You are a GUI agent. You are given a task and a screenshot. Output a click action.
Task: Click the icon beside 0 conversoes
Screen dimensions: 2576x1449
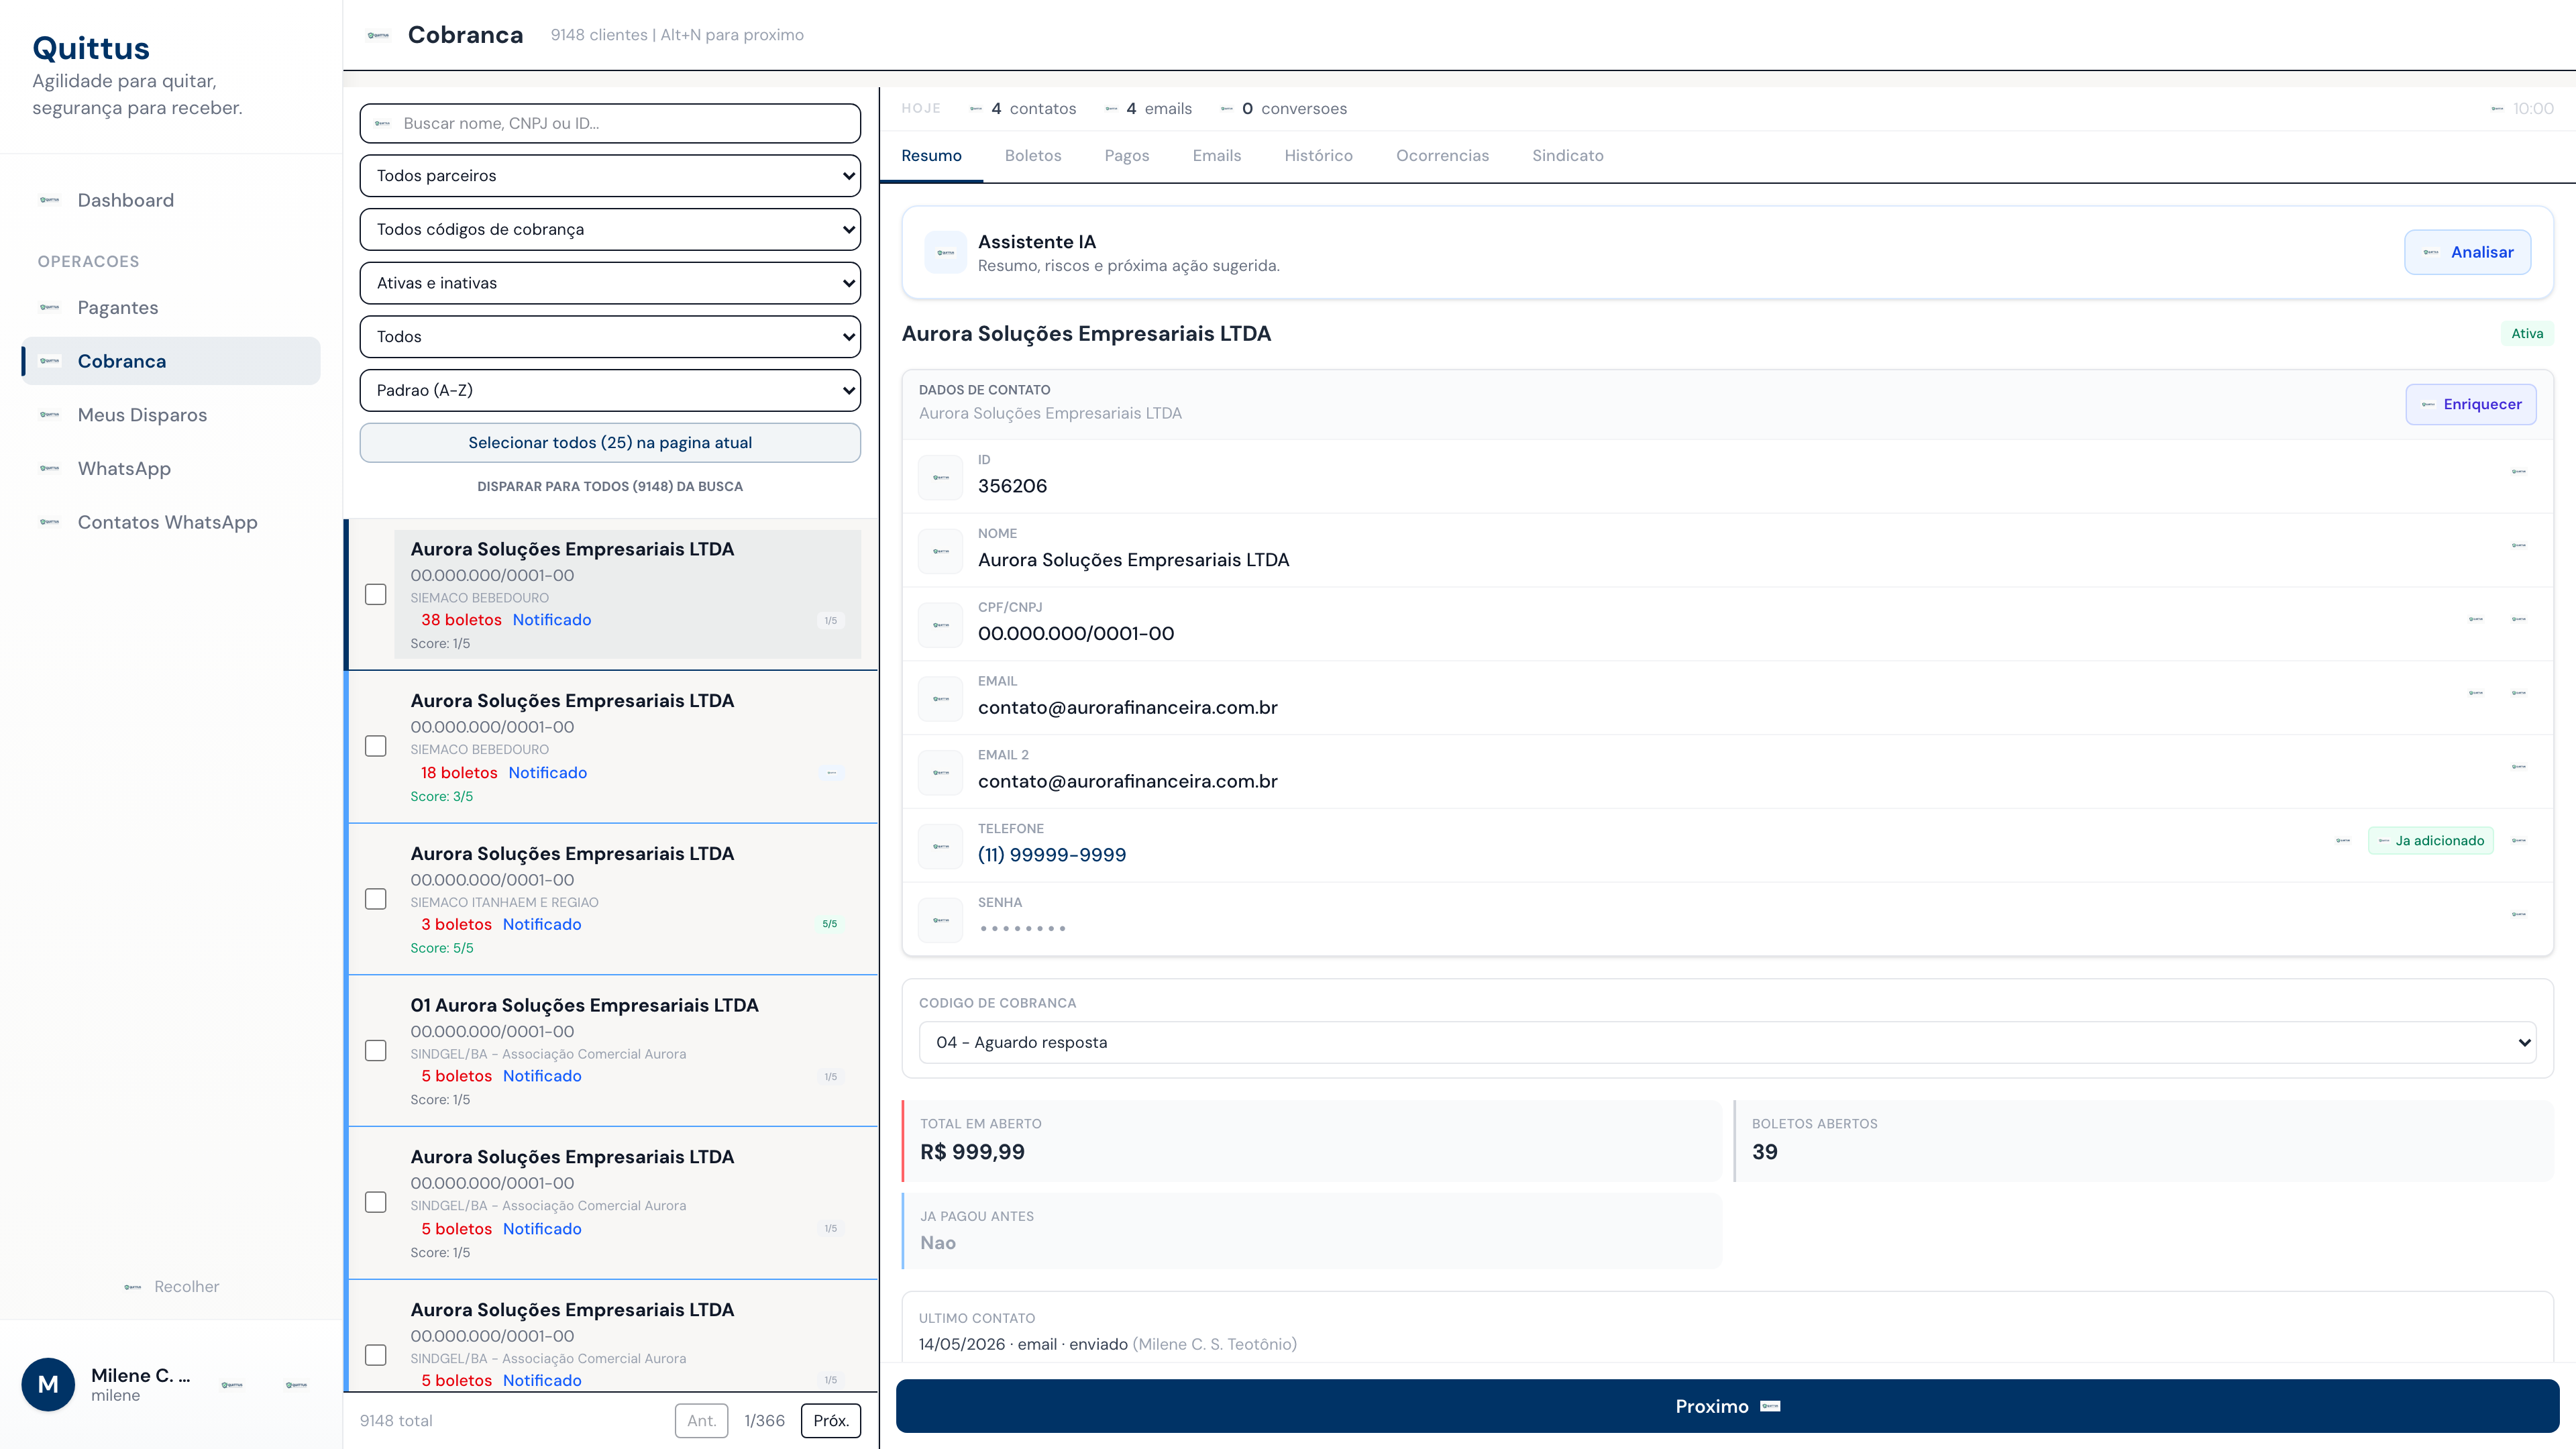click(1227, 108)
